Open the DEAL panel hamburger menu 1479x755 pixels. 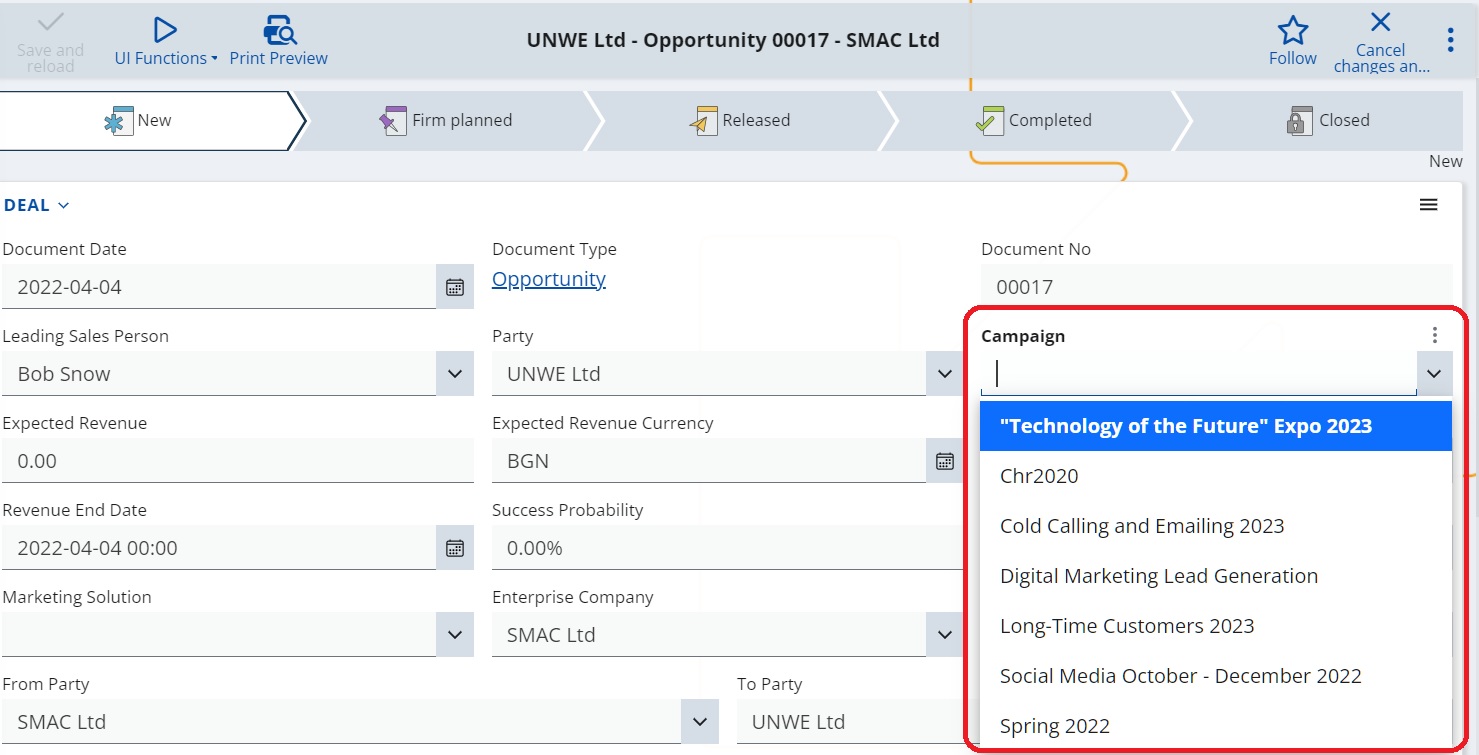click(1429, 205)
